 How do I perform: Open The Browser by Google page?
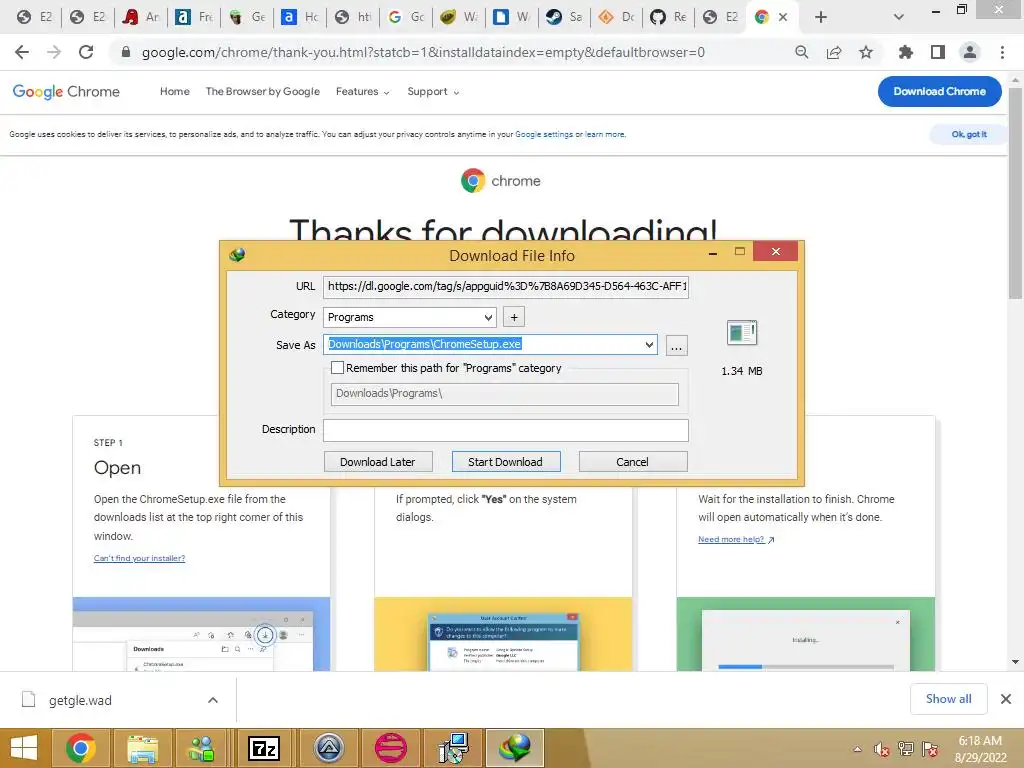coord(263,91)
